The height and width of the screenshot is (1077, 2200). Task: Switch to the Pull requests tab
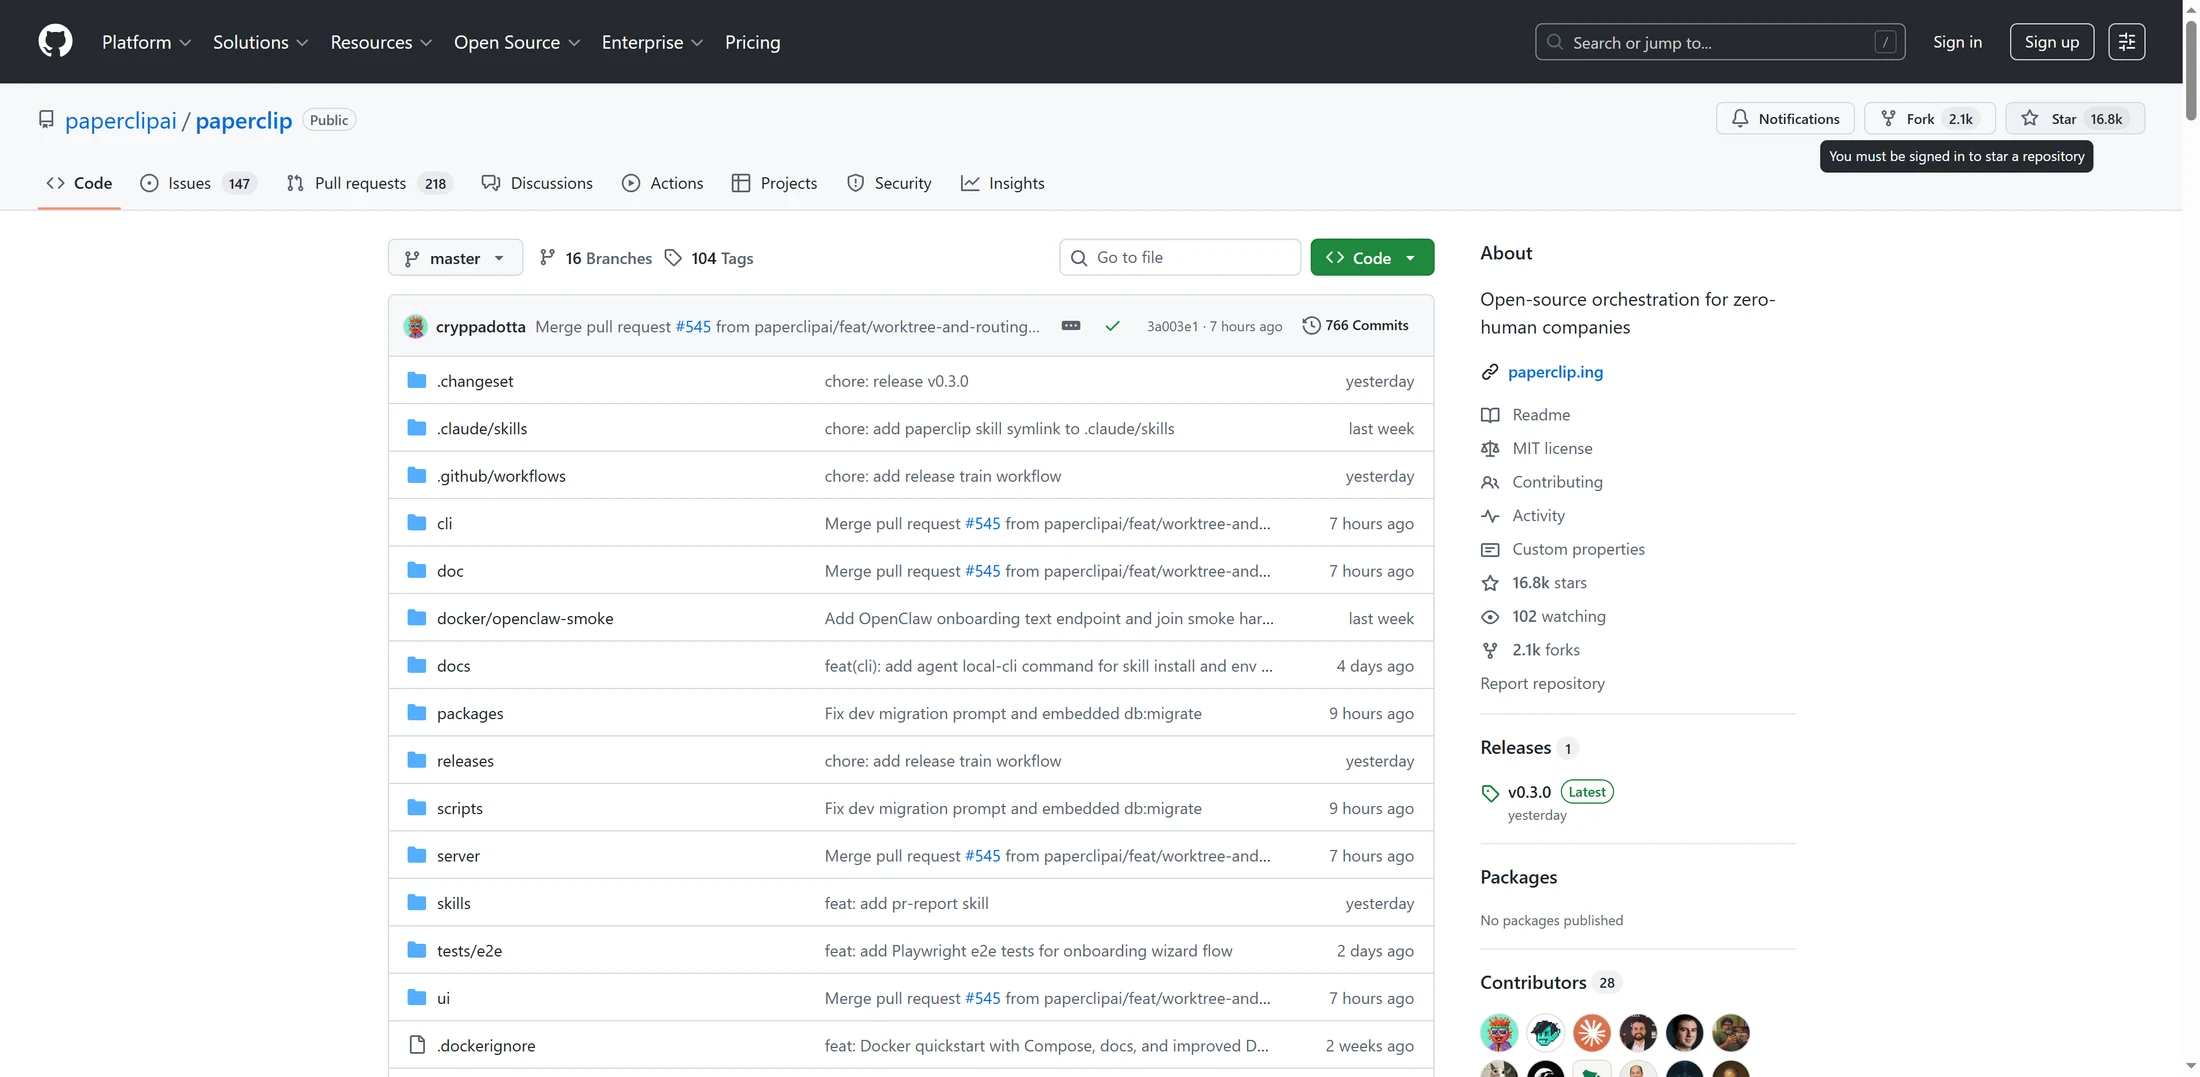369,183
